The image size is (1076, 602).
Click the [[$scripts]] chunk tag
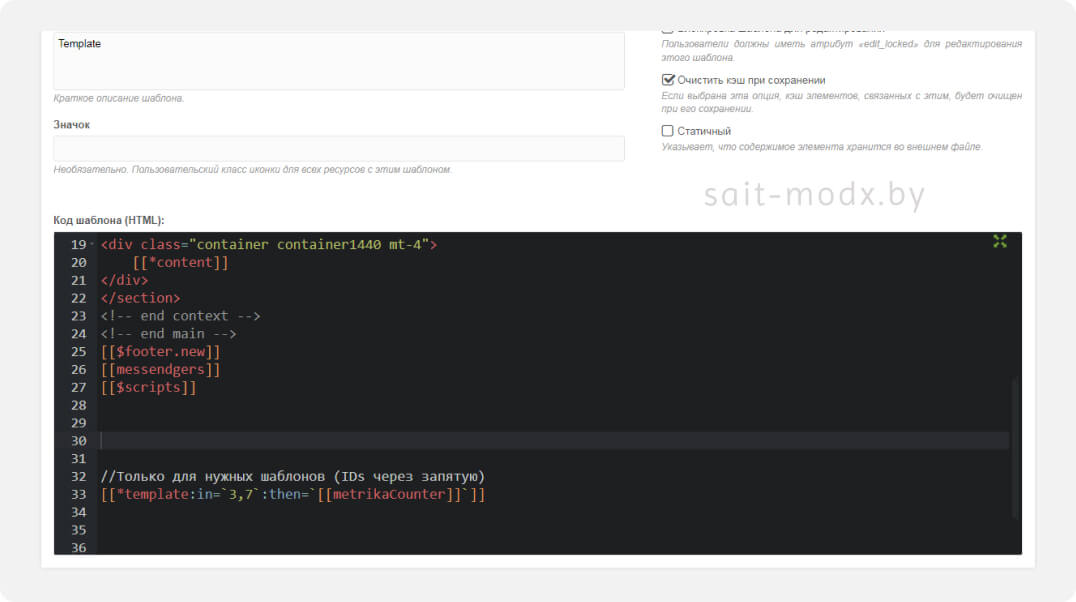(x=148, y=388)
